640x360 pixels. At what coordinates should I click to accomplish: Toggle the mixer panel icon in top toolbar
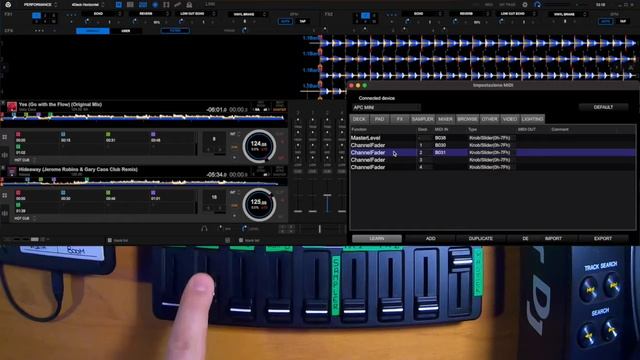(143, 5)
